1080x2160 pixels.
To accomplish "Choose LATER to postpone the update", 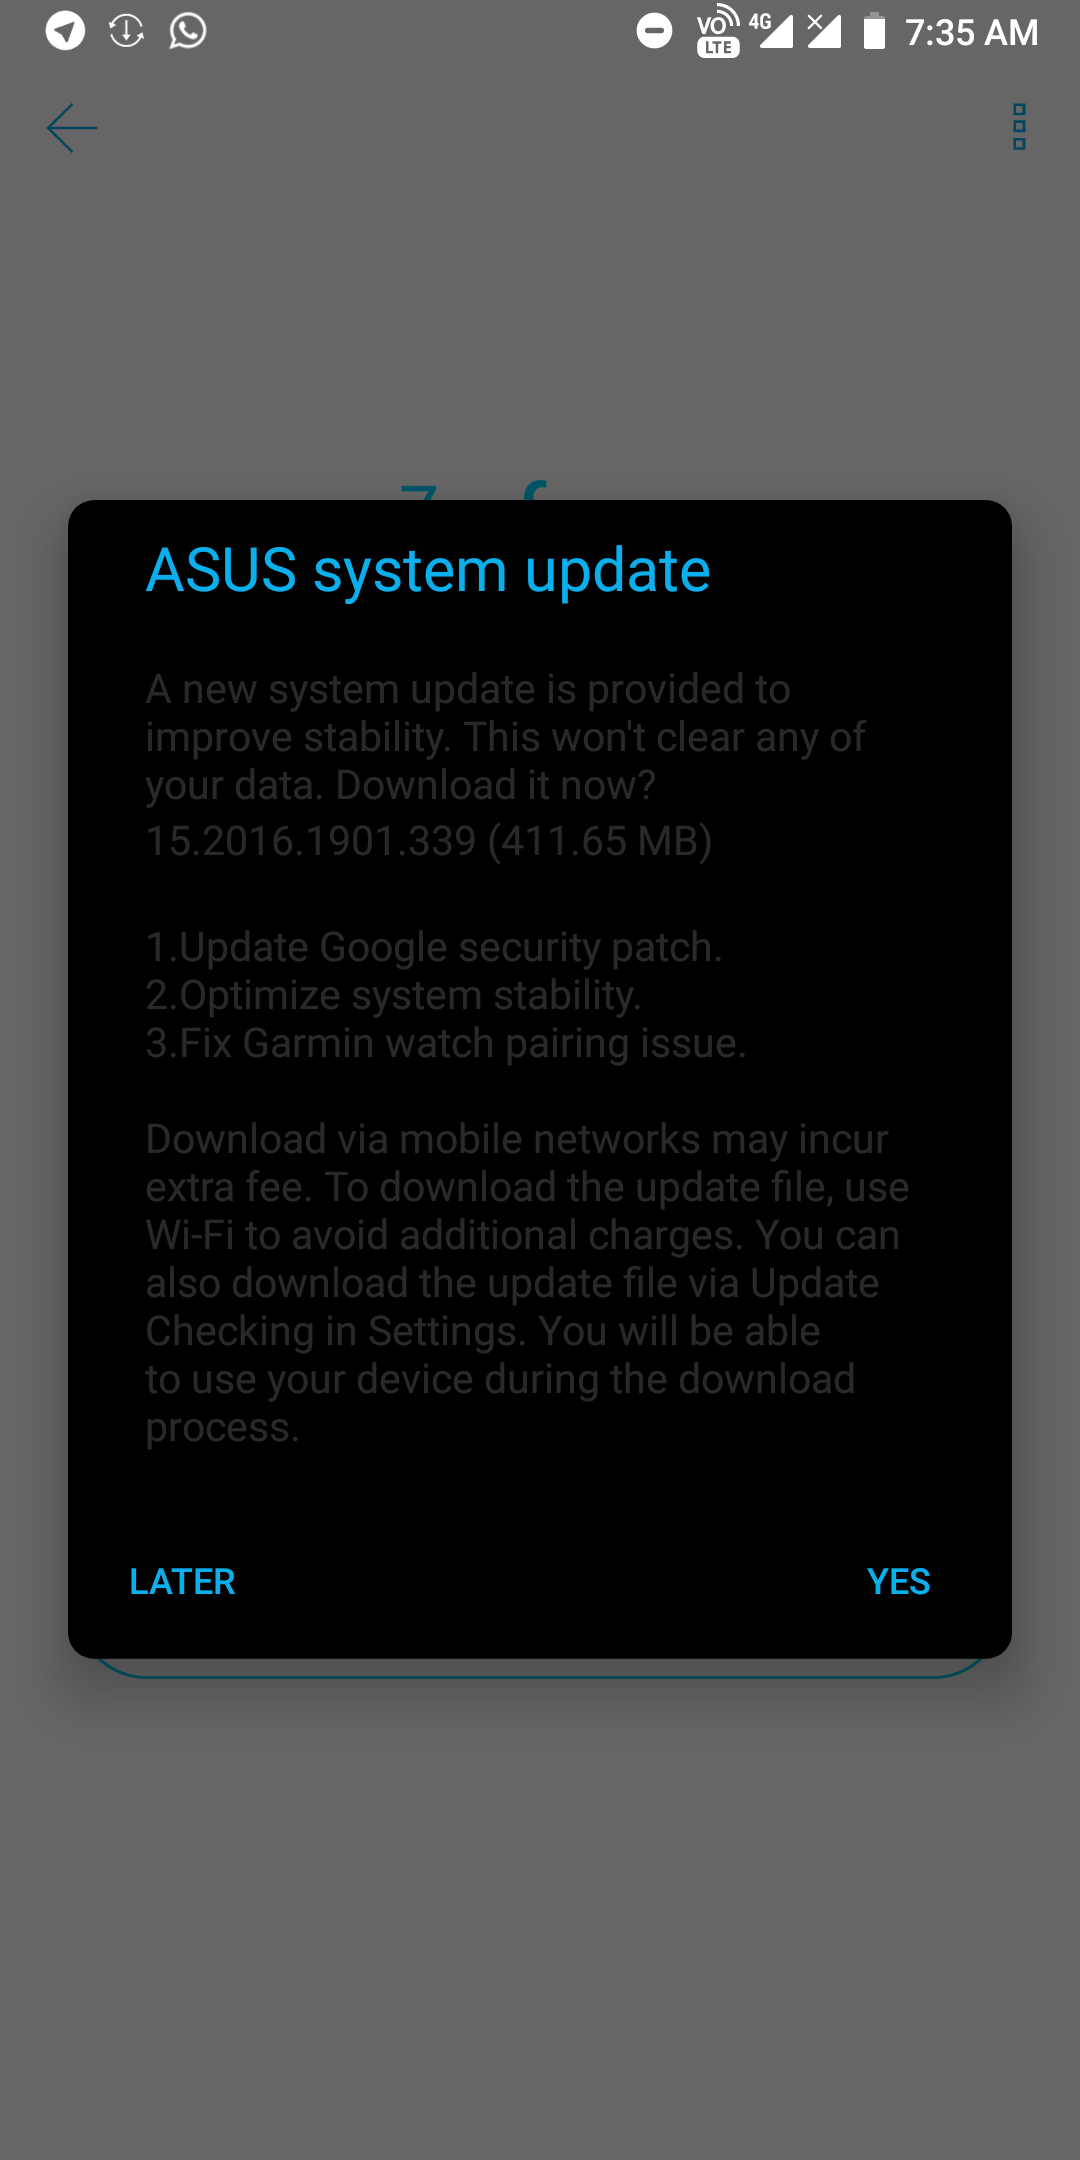I will [x=182, y=1582].
